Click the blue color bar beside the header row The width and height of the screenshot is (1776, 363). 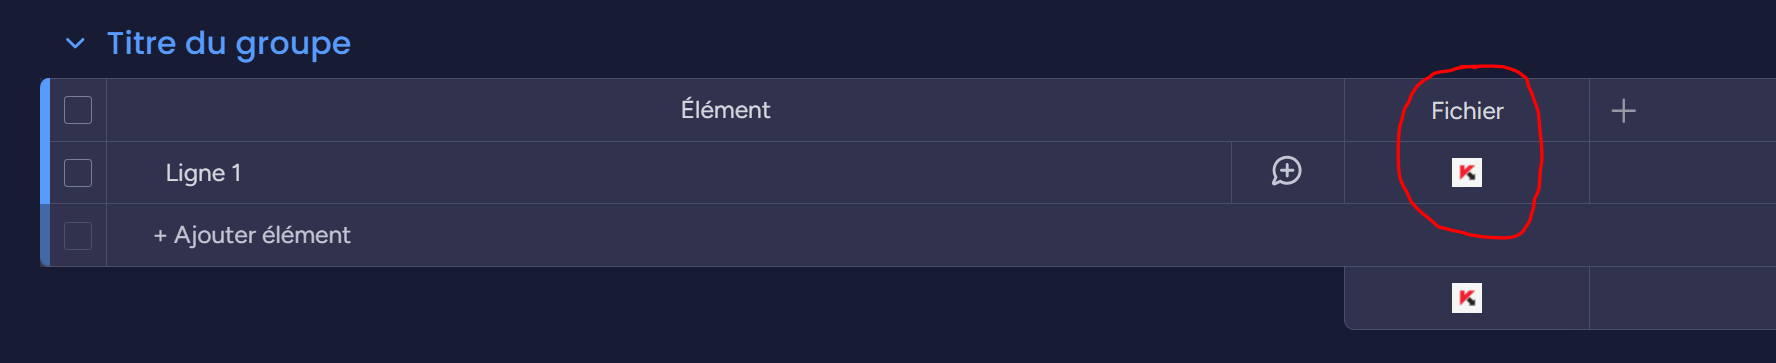(45, 110)
